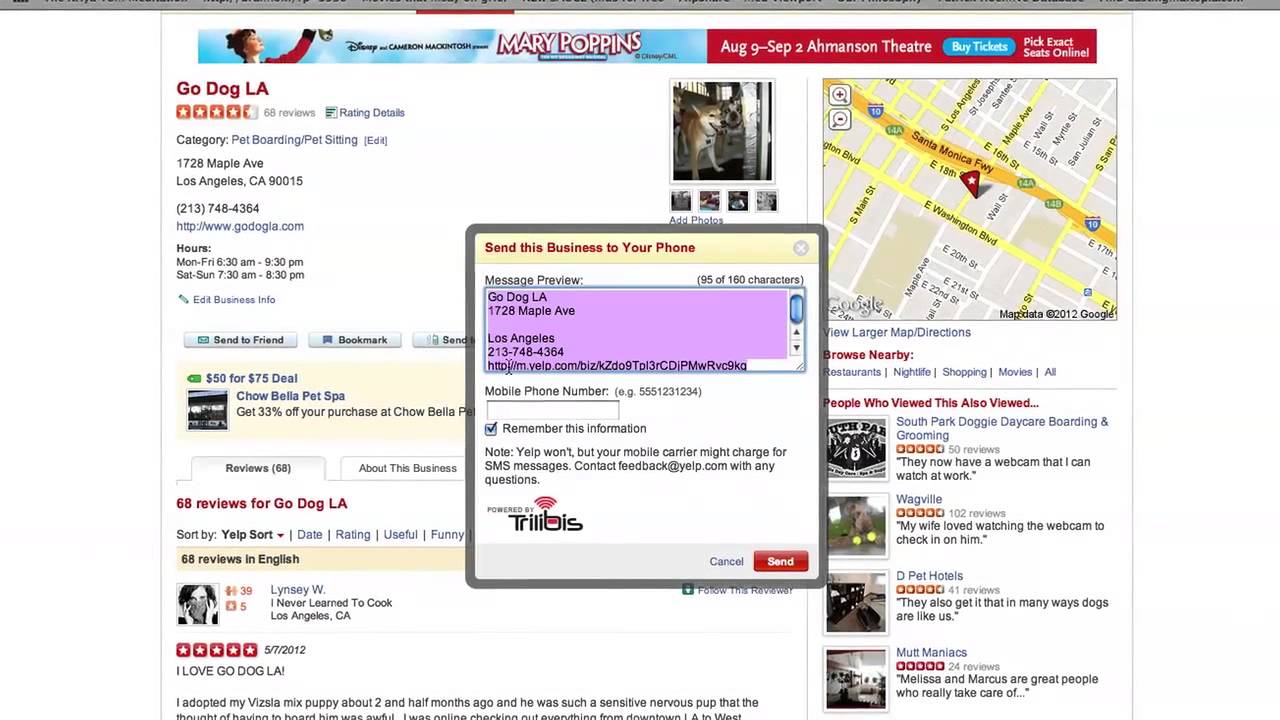Switch to the About This Business tab

coord(407,468)
